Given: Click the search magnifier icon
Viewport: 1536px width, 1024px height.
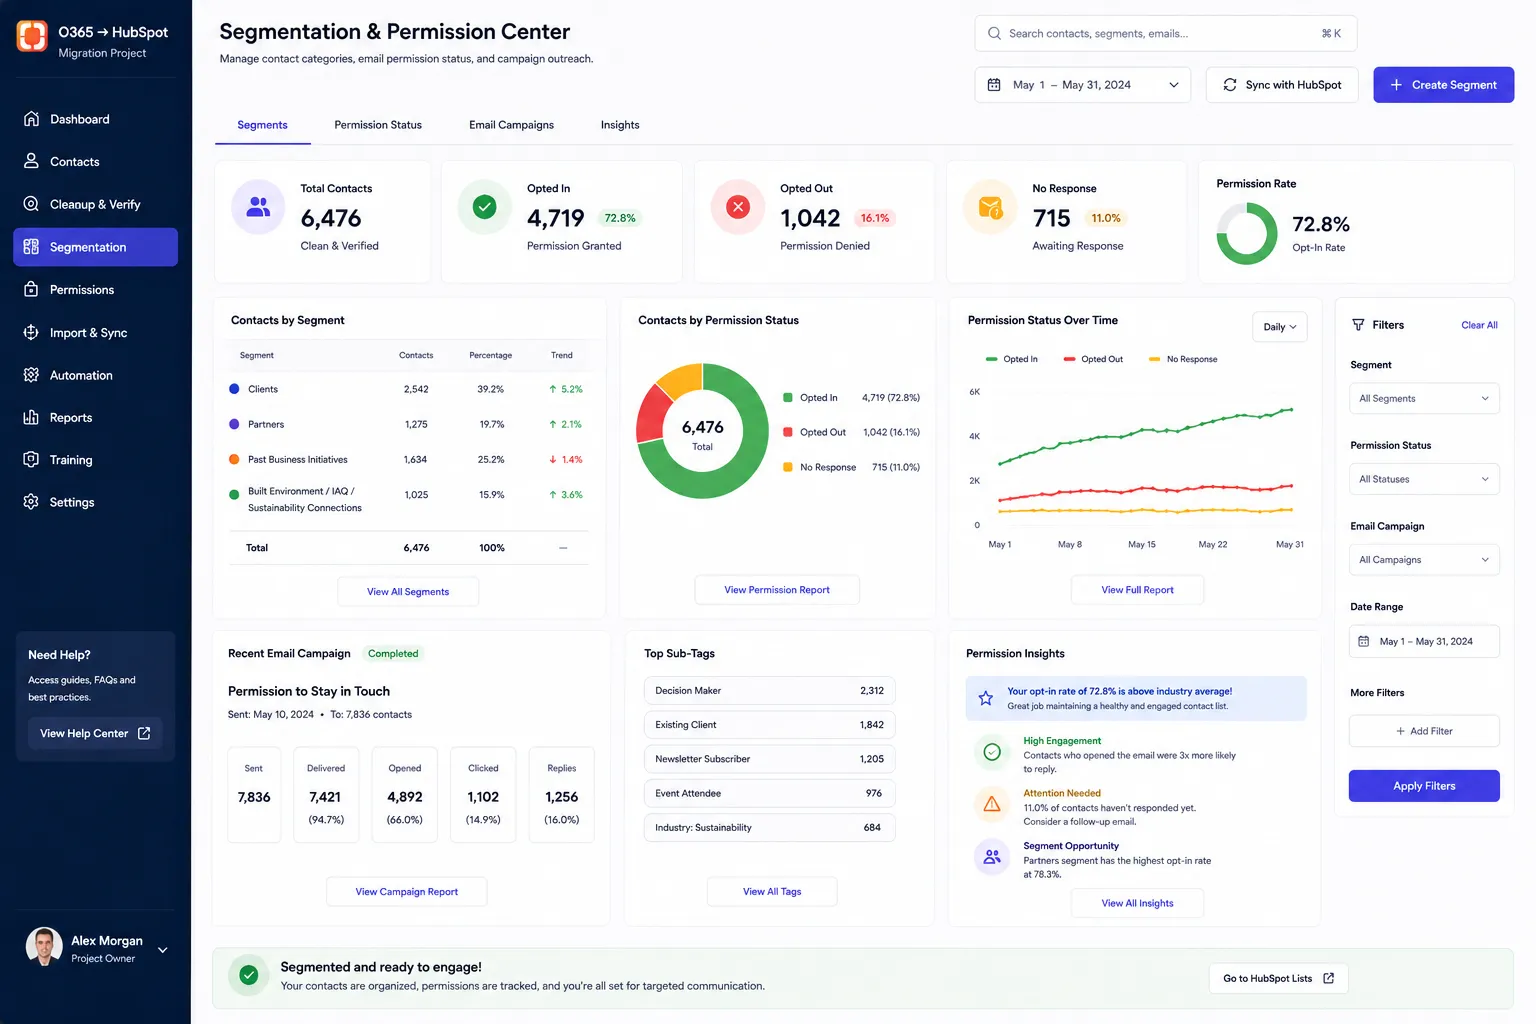Looking at the screenshot, I should click(x=994, y=33).
